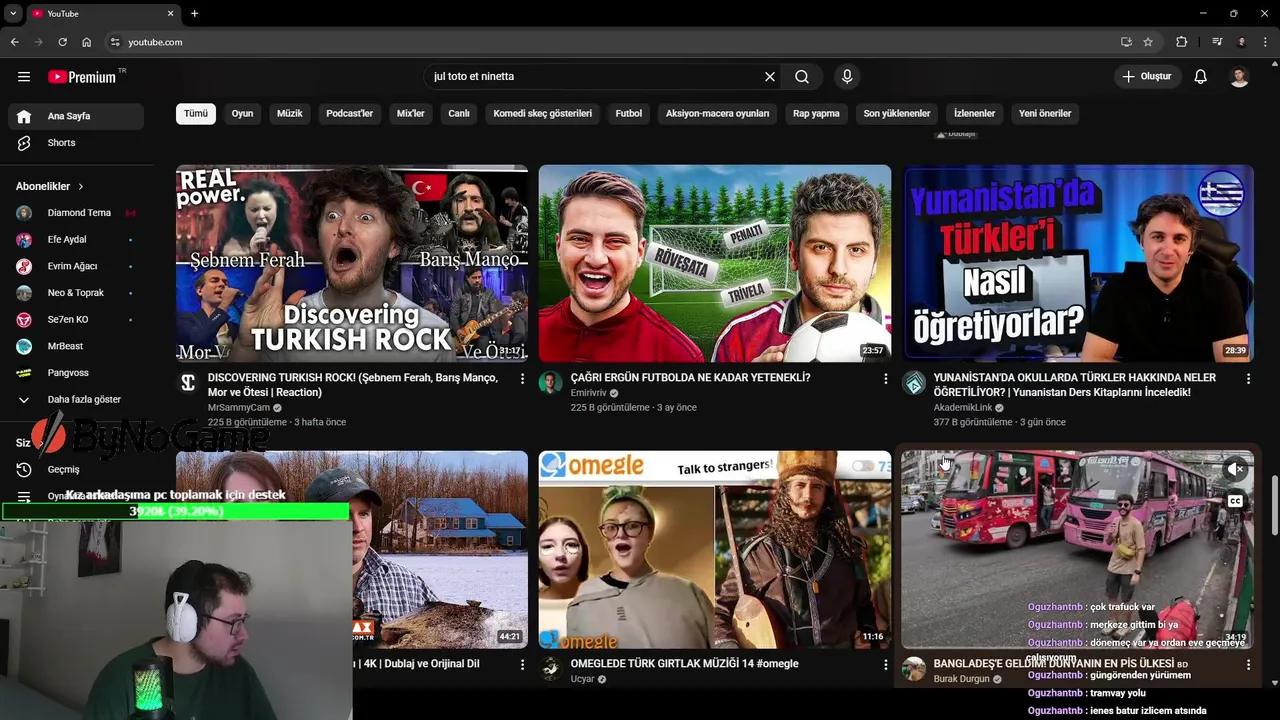The width and height of the screenshot is (1280, 720).
Task: Open options for Bangladeş'e Geldim video
Action: [x=1248, y=665]
